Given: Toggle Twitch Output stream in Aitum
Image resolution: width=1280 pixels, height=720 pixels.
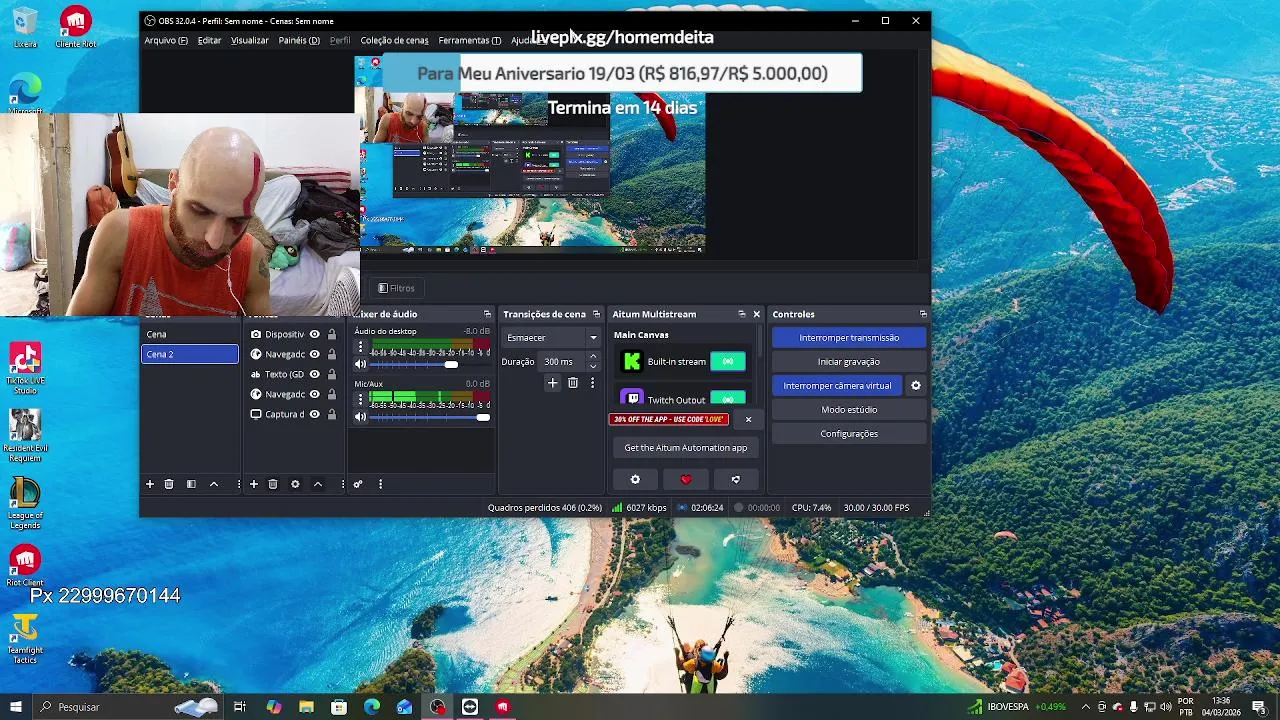Looking at the screenshot, I should (728, 399).
